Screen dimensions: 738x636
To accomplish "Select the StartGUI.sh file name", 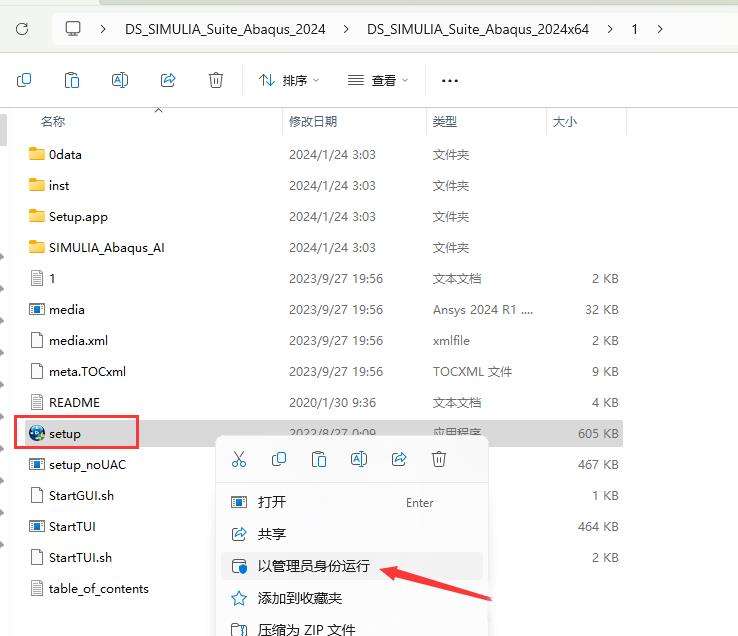I will tap(81, 495).
